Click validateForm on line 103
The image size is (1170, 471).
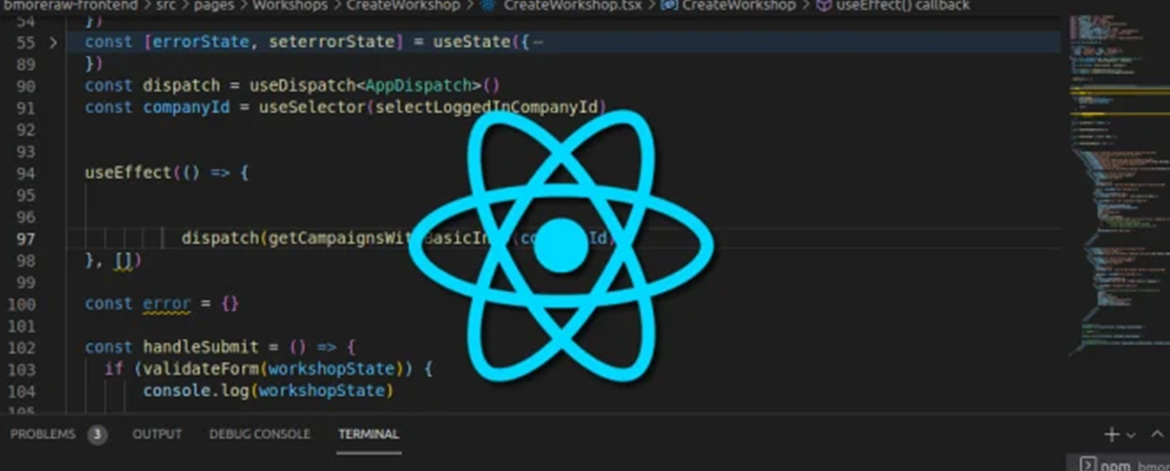pos(201,369)
